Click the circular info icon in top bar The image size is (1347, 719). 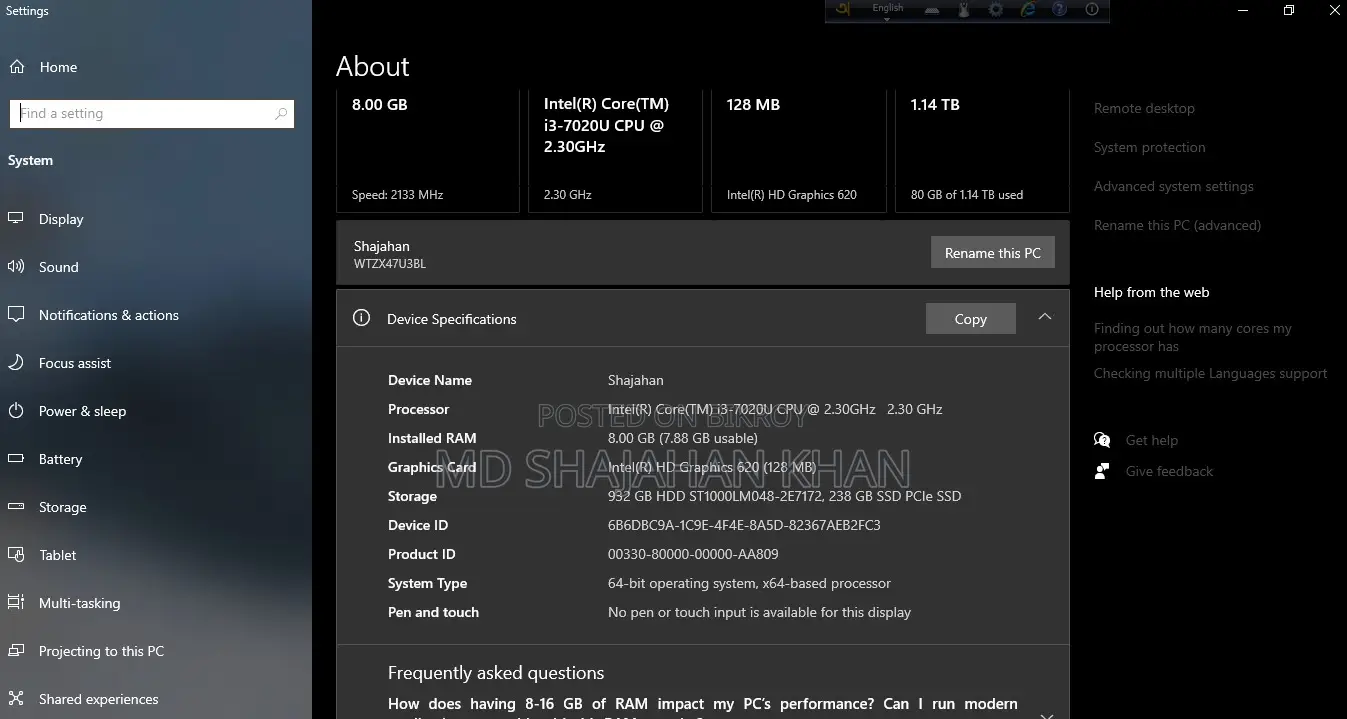point(1092,10)
